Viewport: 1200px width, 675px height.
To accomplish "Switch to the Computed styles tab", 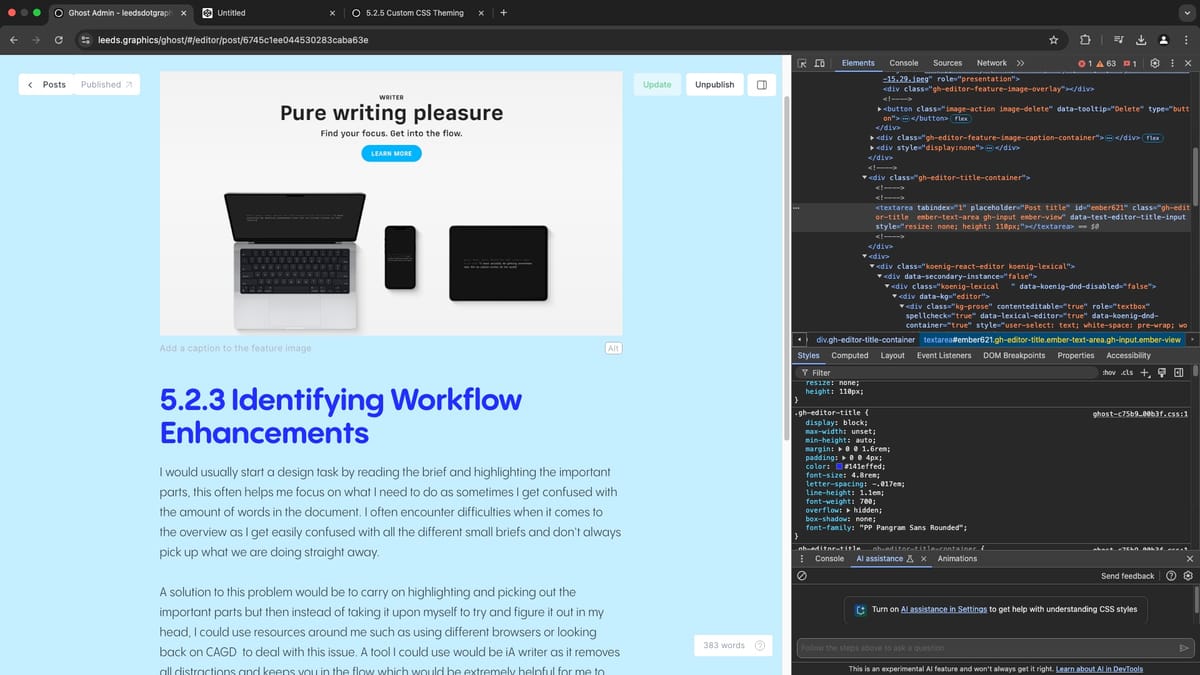I will pos(849,355).
